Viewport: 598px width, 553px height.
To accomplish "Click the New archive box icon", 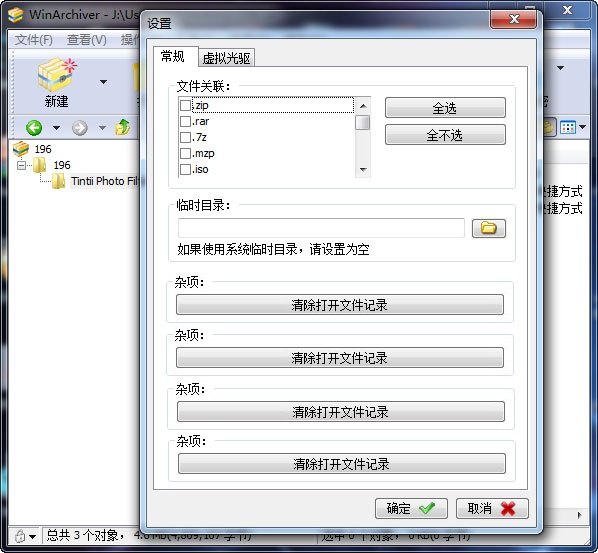I will click(56, 75).
